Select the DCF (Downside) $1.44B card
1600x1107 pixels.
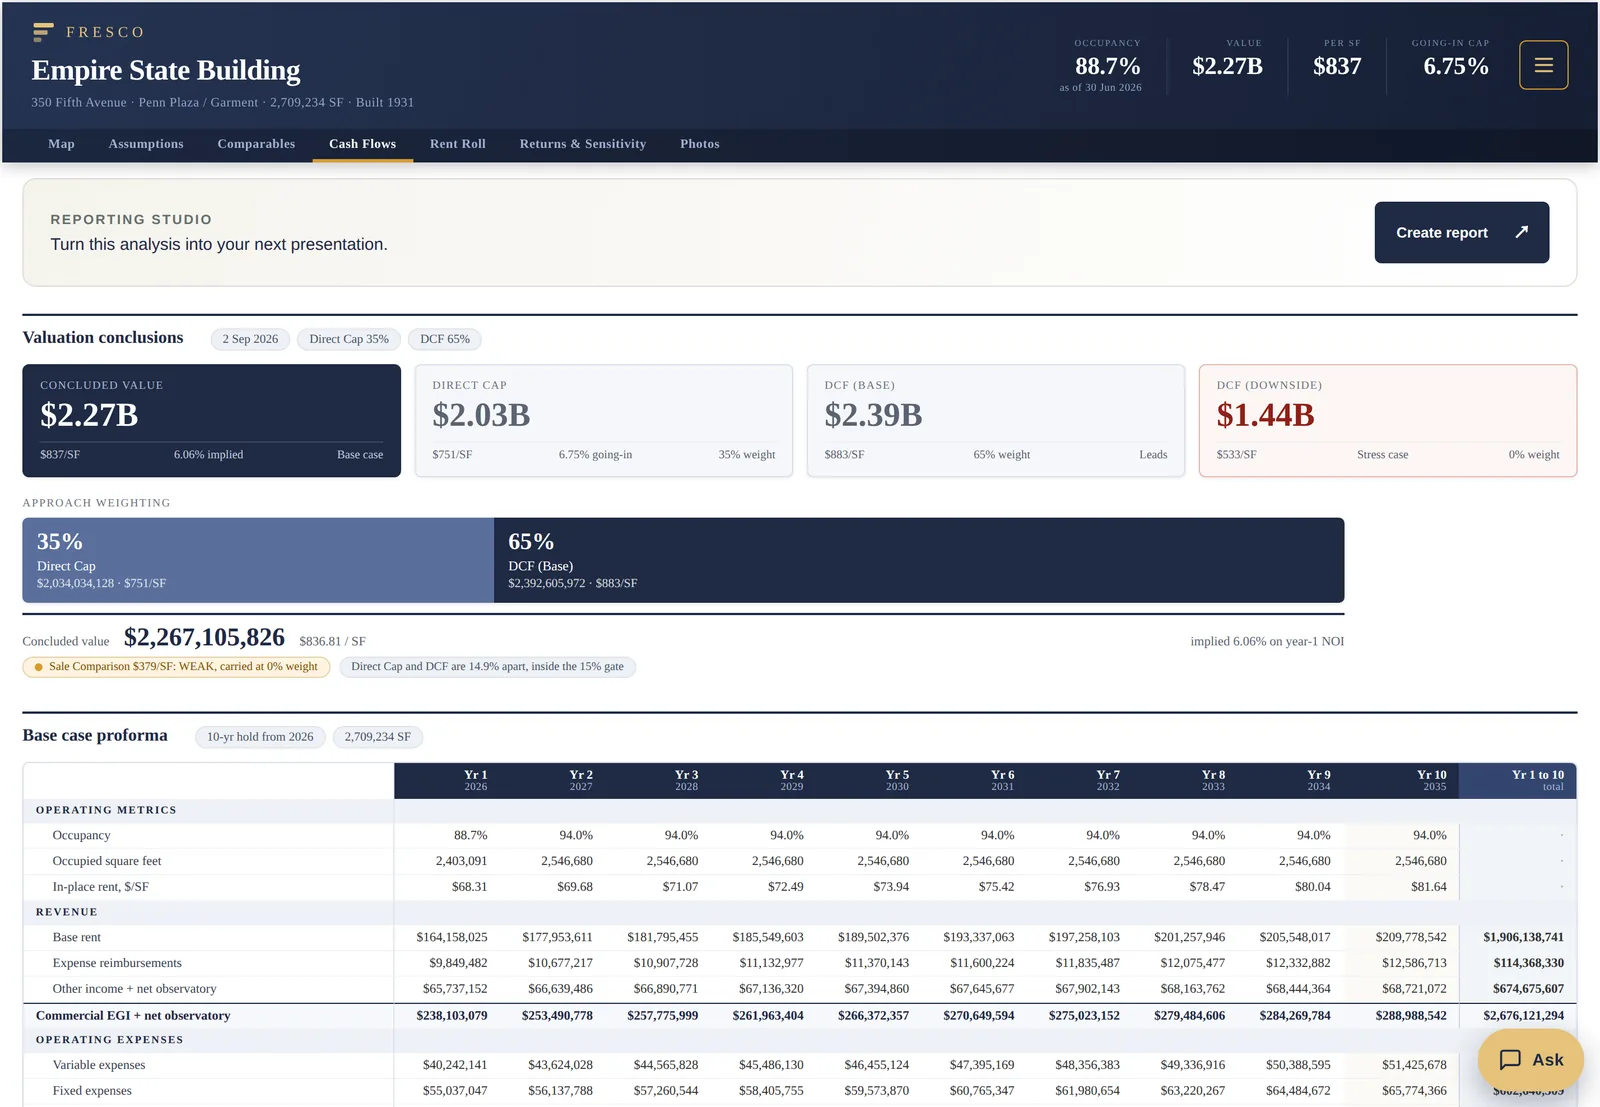pos(1388,420)
